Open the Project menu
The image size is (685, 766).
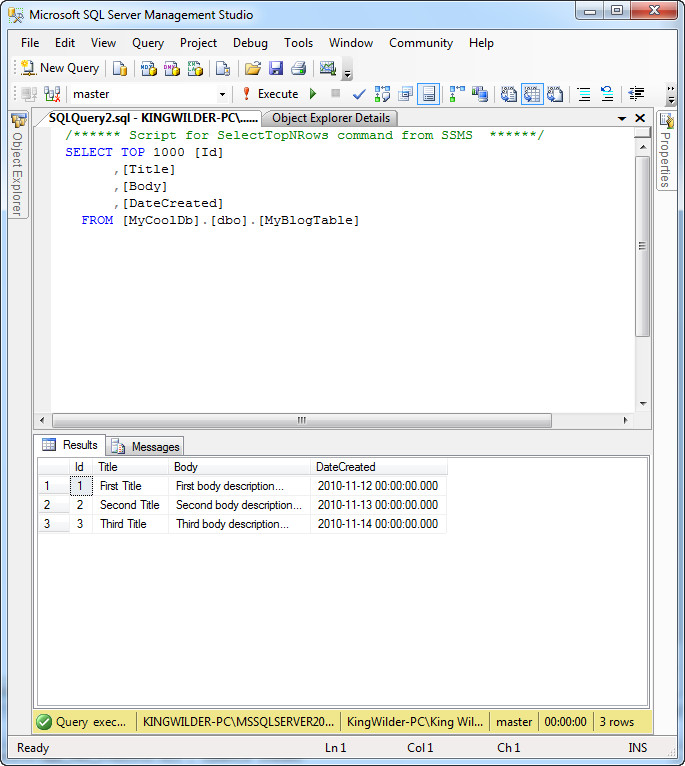198,43
